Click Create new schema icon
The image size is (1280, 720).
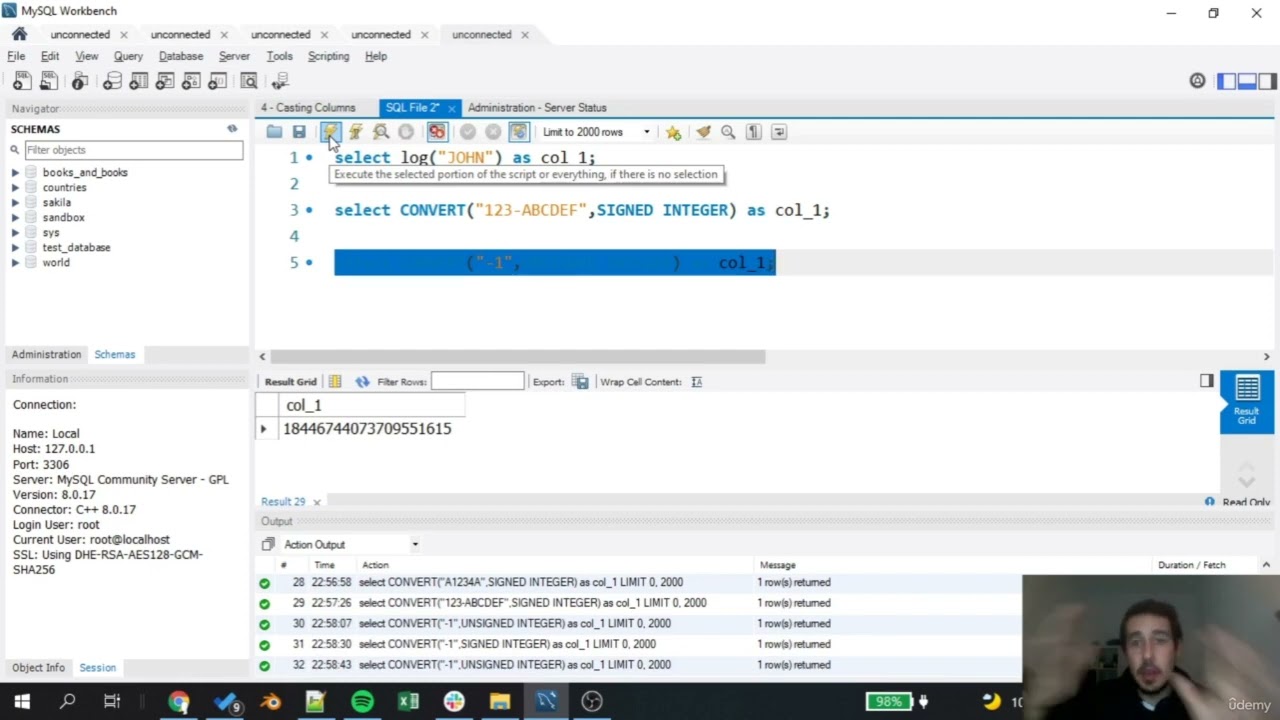click(112, 81)
